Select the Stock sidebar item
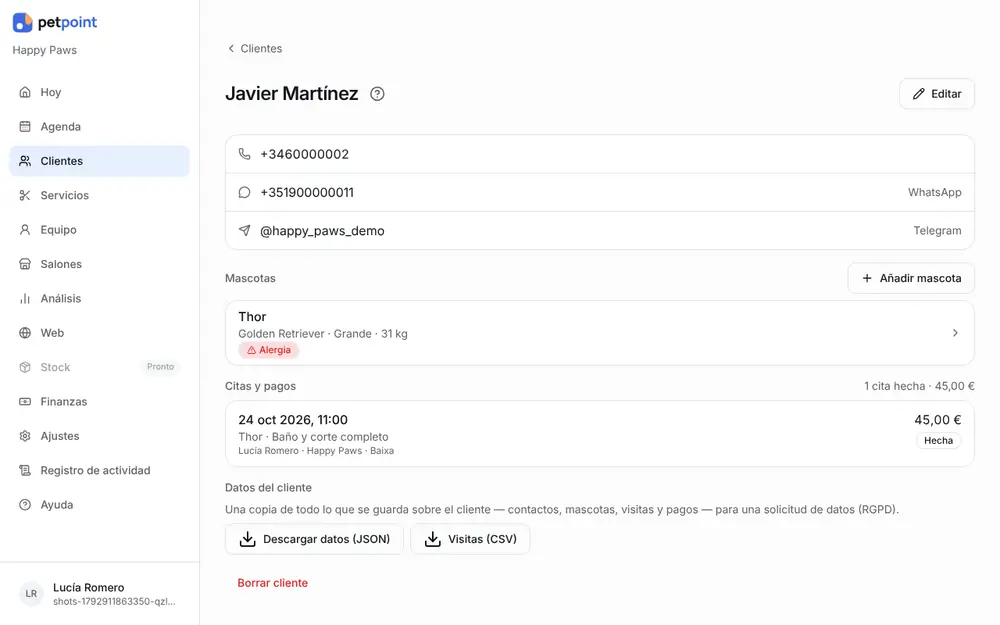Screen dimensions: 1000x625 [99, 367]
